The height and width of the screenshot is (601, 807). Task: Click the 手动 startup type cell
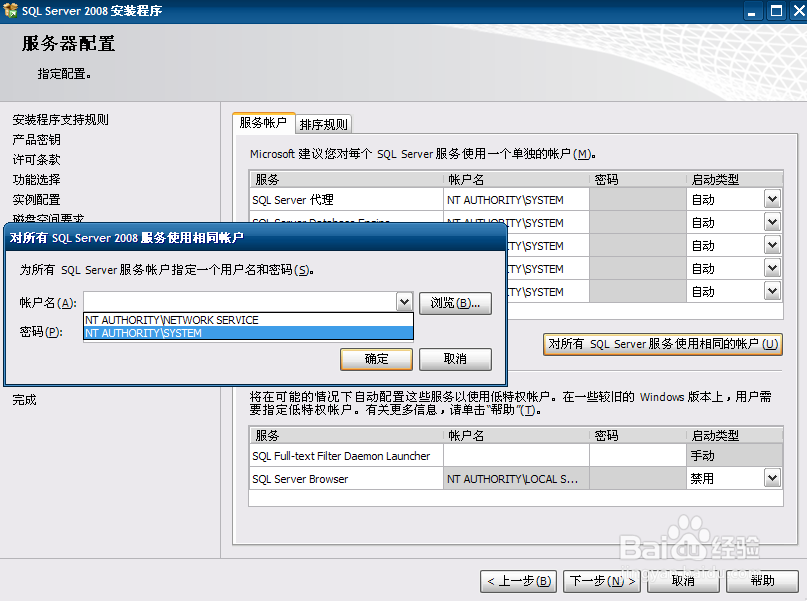pos(734,456)
